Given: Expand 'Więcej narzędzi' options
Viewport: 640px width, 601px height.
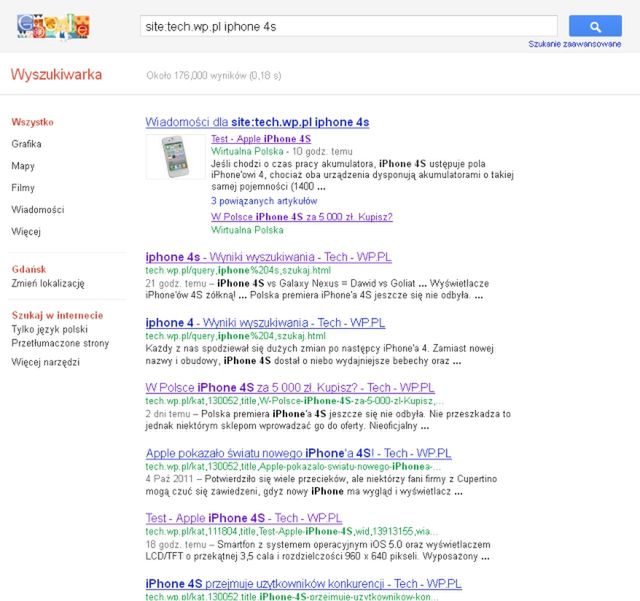Looking at the screenshot, I should pyautogui.click(x=46, y=362).
